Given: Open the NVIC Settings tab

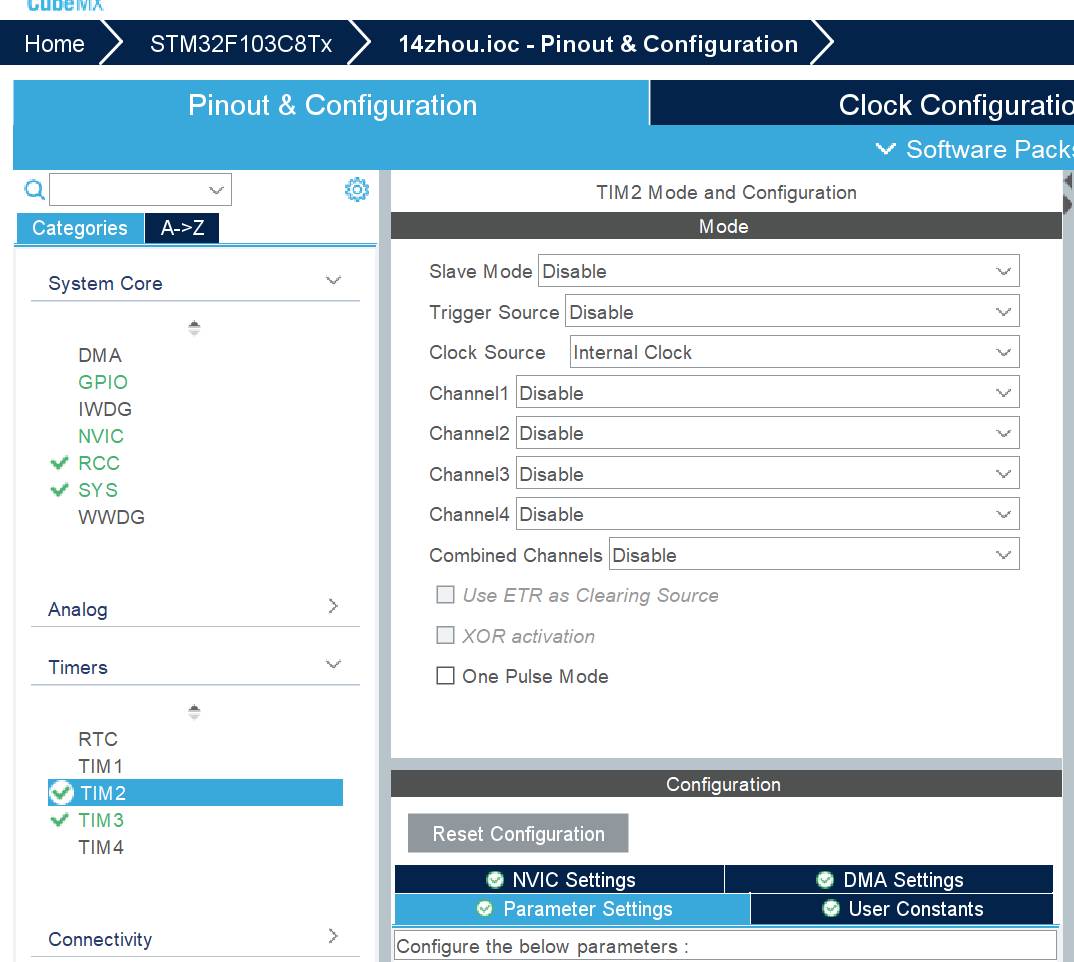Looking at the screenshot, I should click(x=560, y=879).
